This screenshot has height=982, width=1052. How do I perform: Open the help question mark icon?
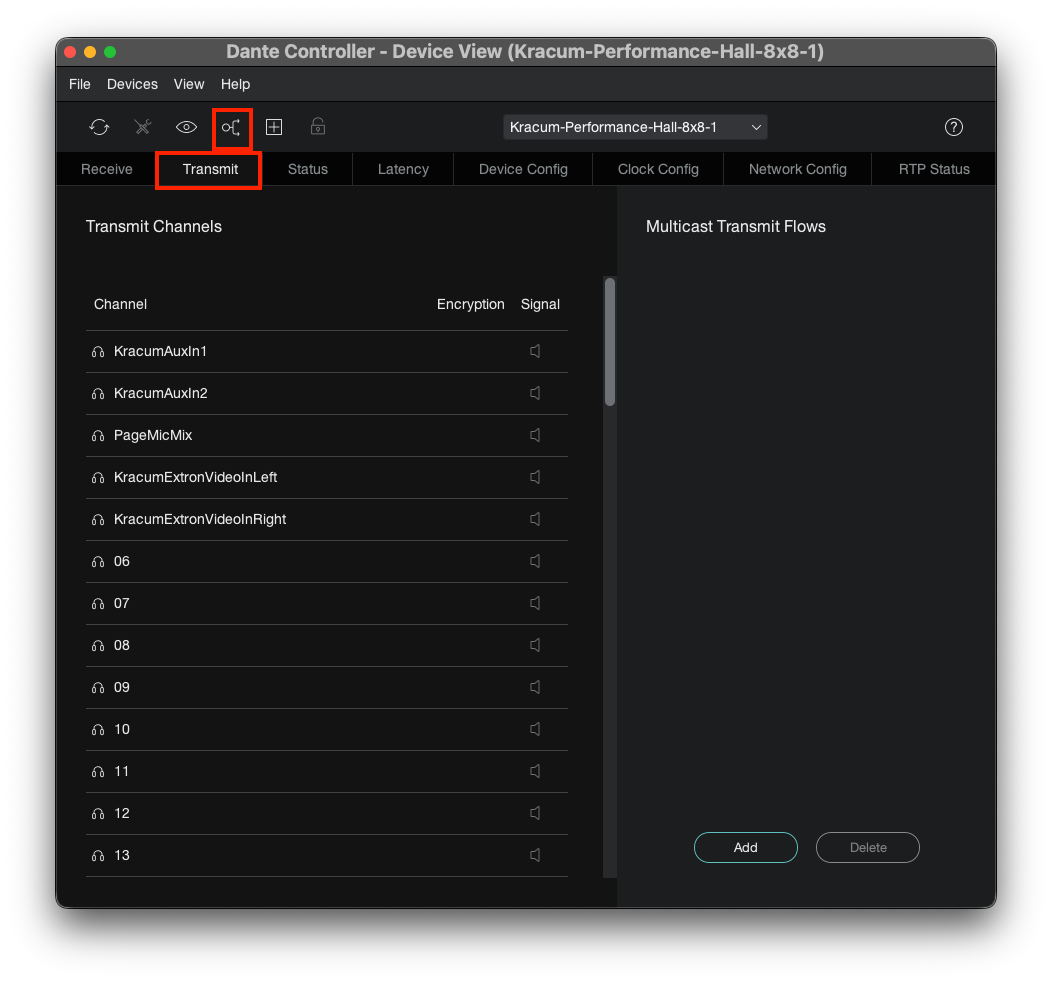(x=953, y=127)
